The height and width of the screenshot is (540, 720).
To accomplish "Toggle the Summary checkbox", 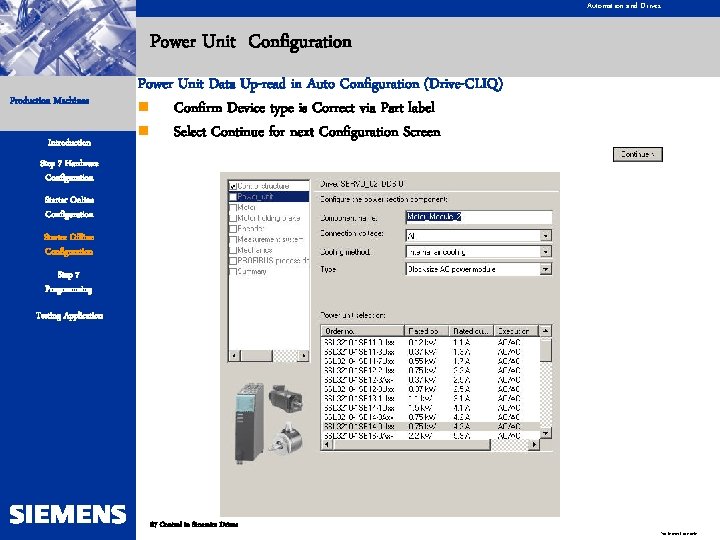I will click(x=233, y=271).
